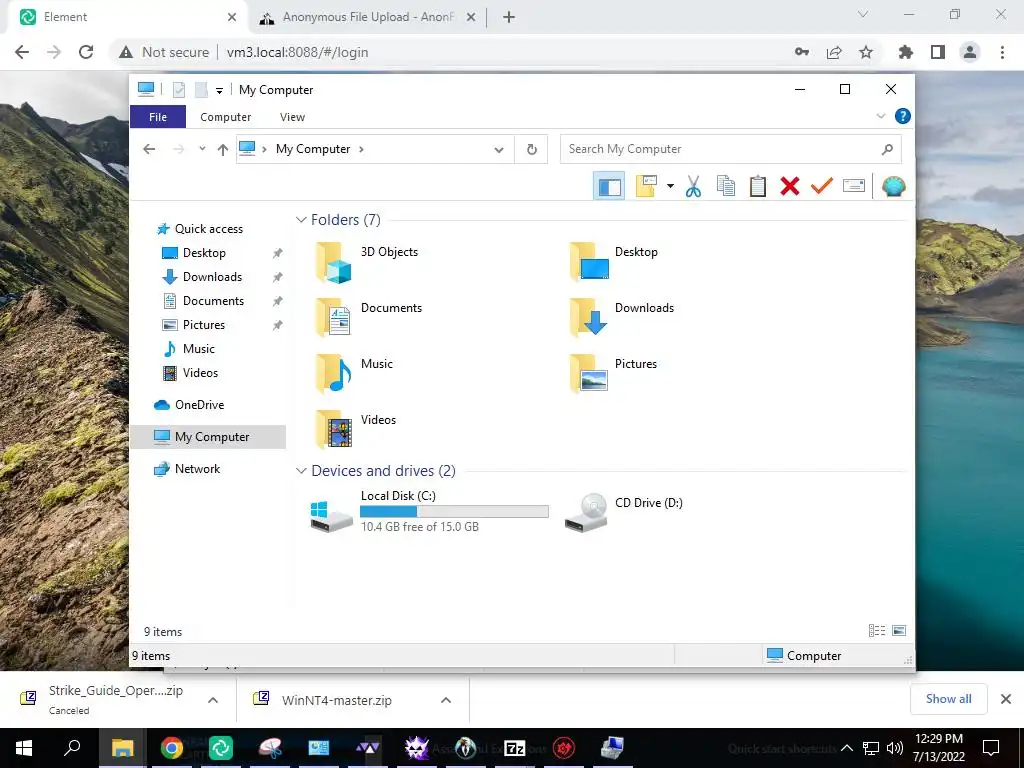1024x768 pixels.
Task: Click the My Computer breadcrumb chevron
Action: click(361, 150)
